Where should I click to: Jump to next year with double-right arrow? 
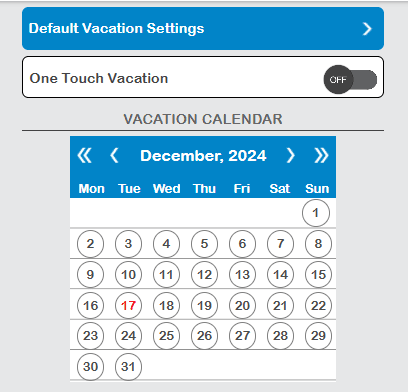tap(321, 155)
